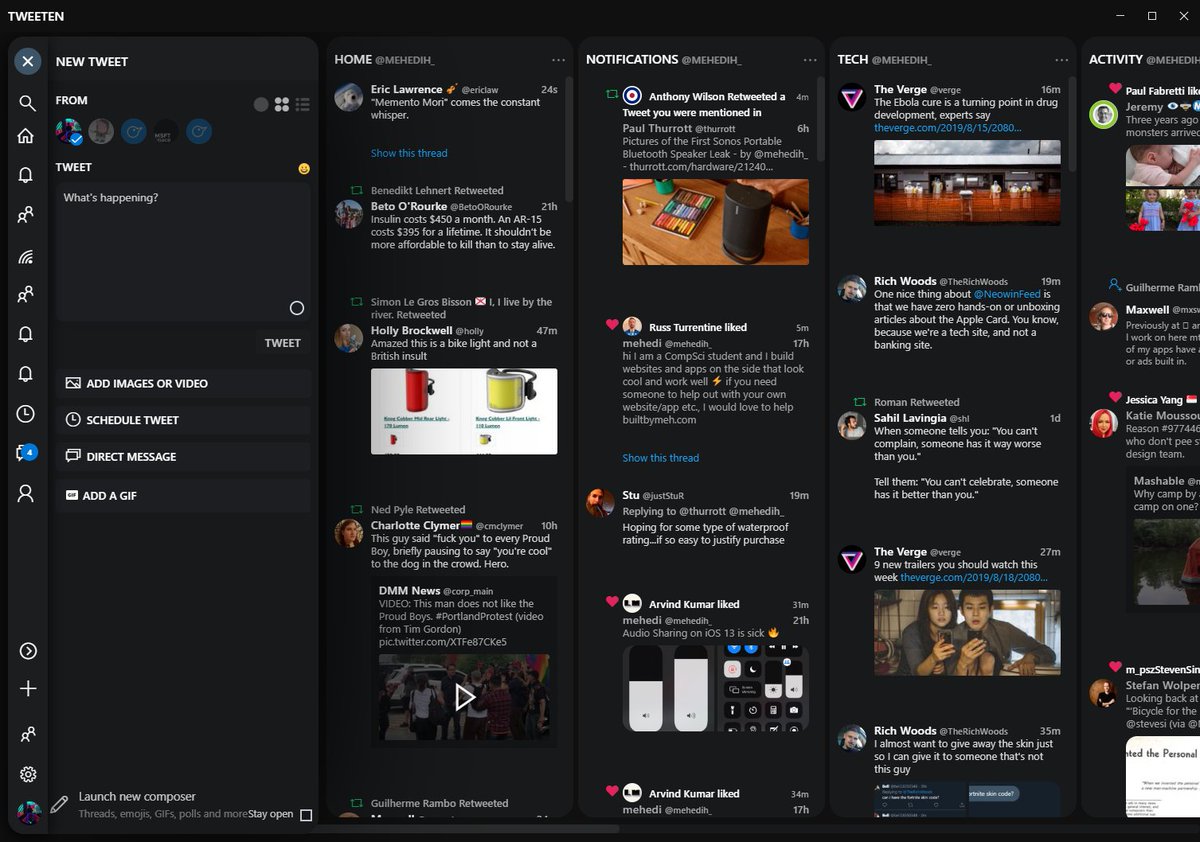Click TWEETEN in the title bar

click(35, 16)
